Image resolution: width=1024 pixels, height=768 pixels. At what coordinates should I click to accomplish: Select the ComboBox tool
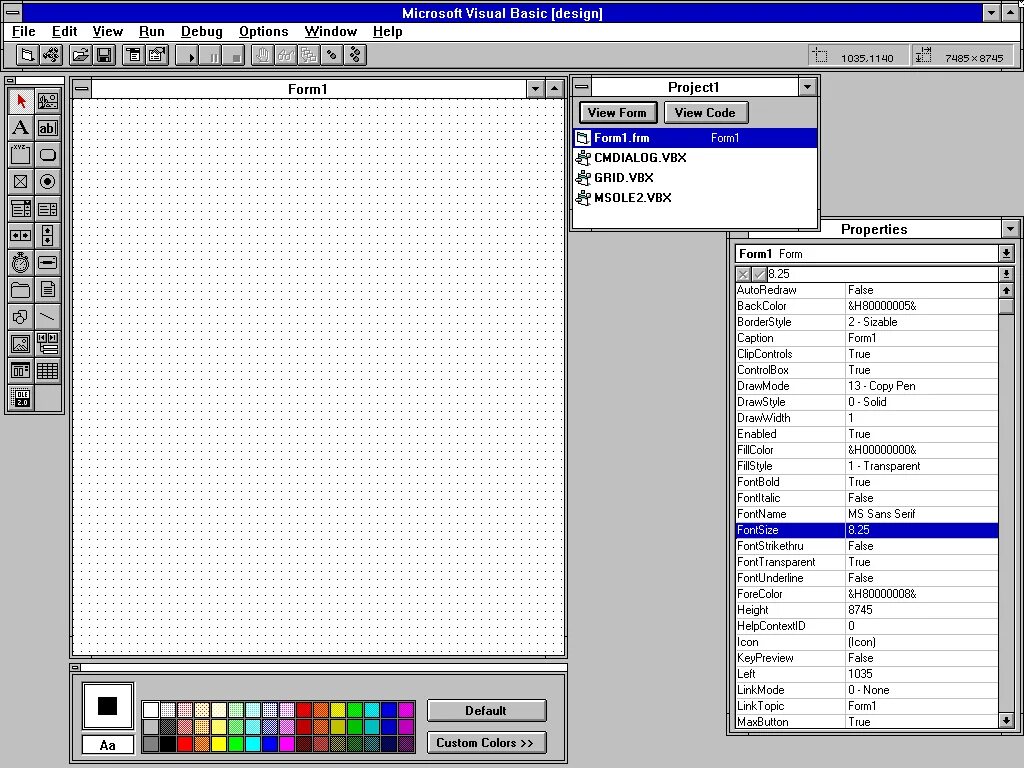(x=21, y=209)
